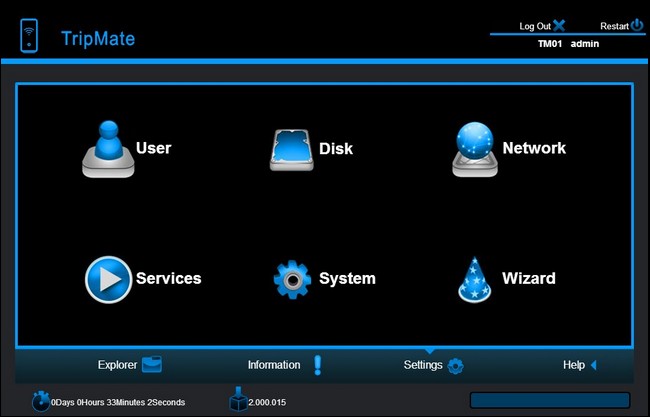Select the Settings tab

434,365
